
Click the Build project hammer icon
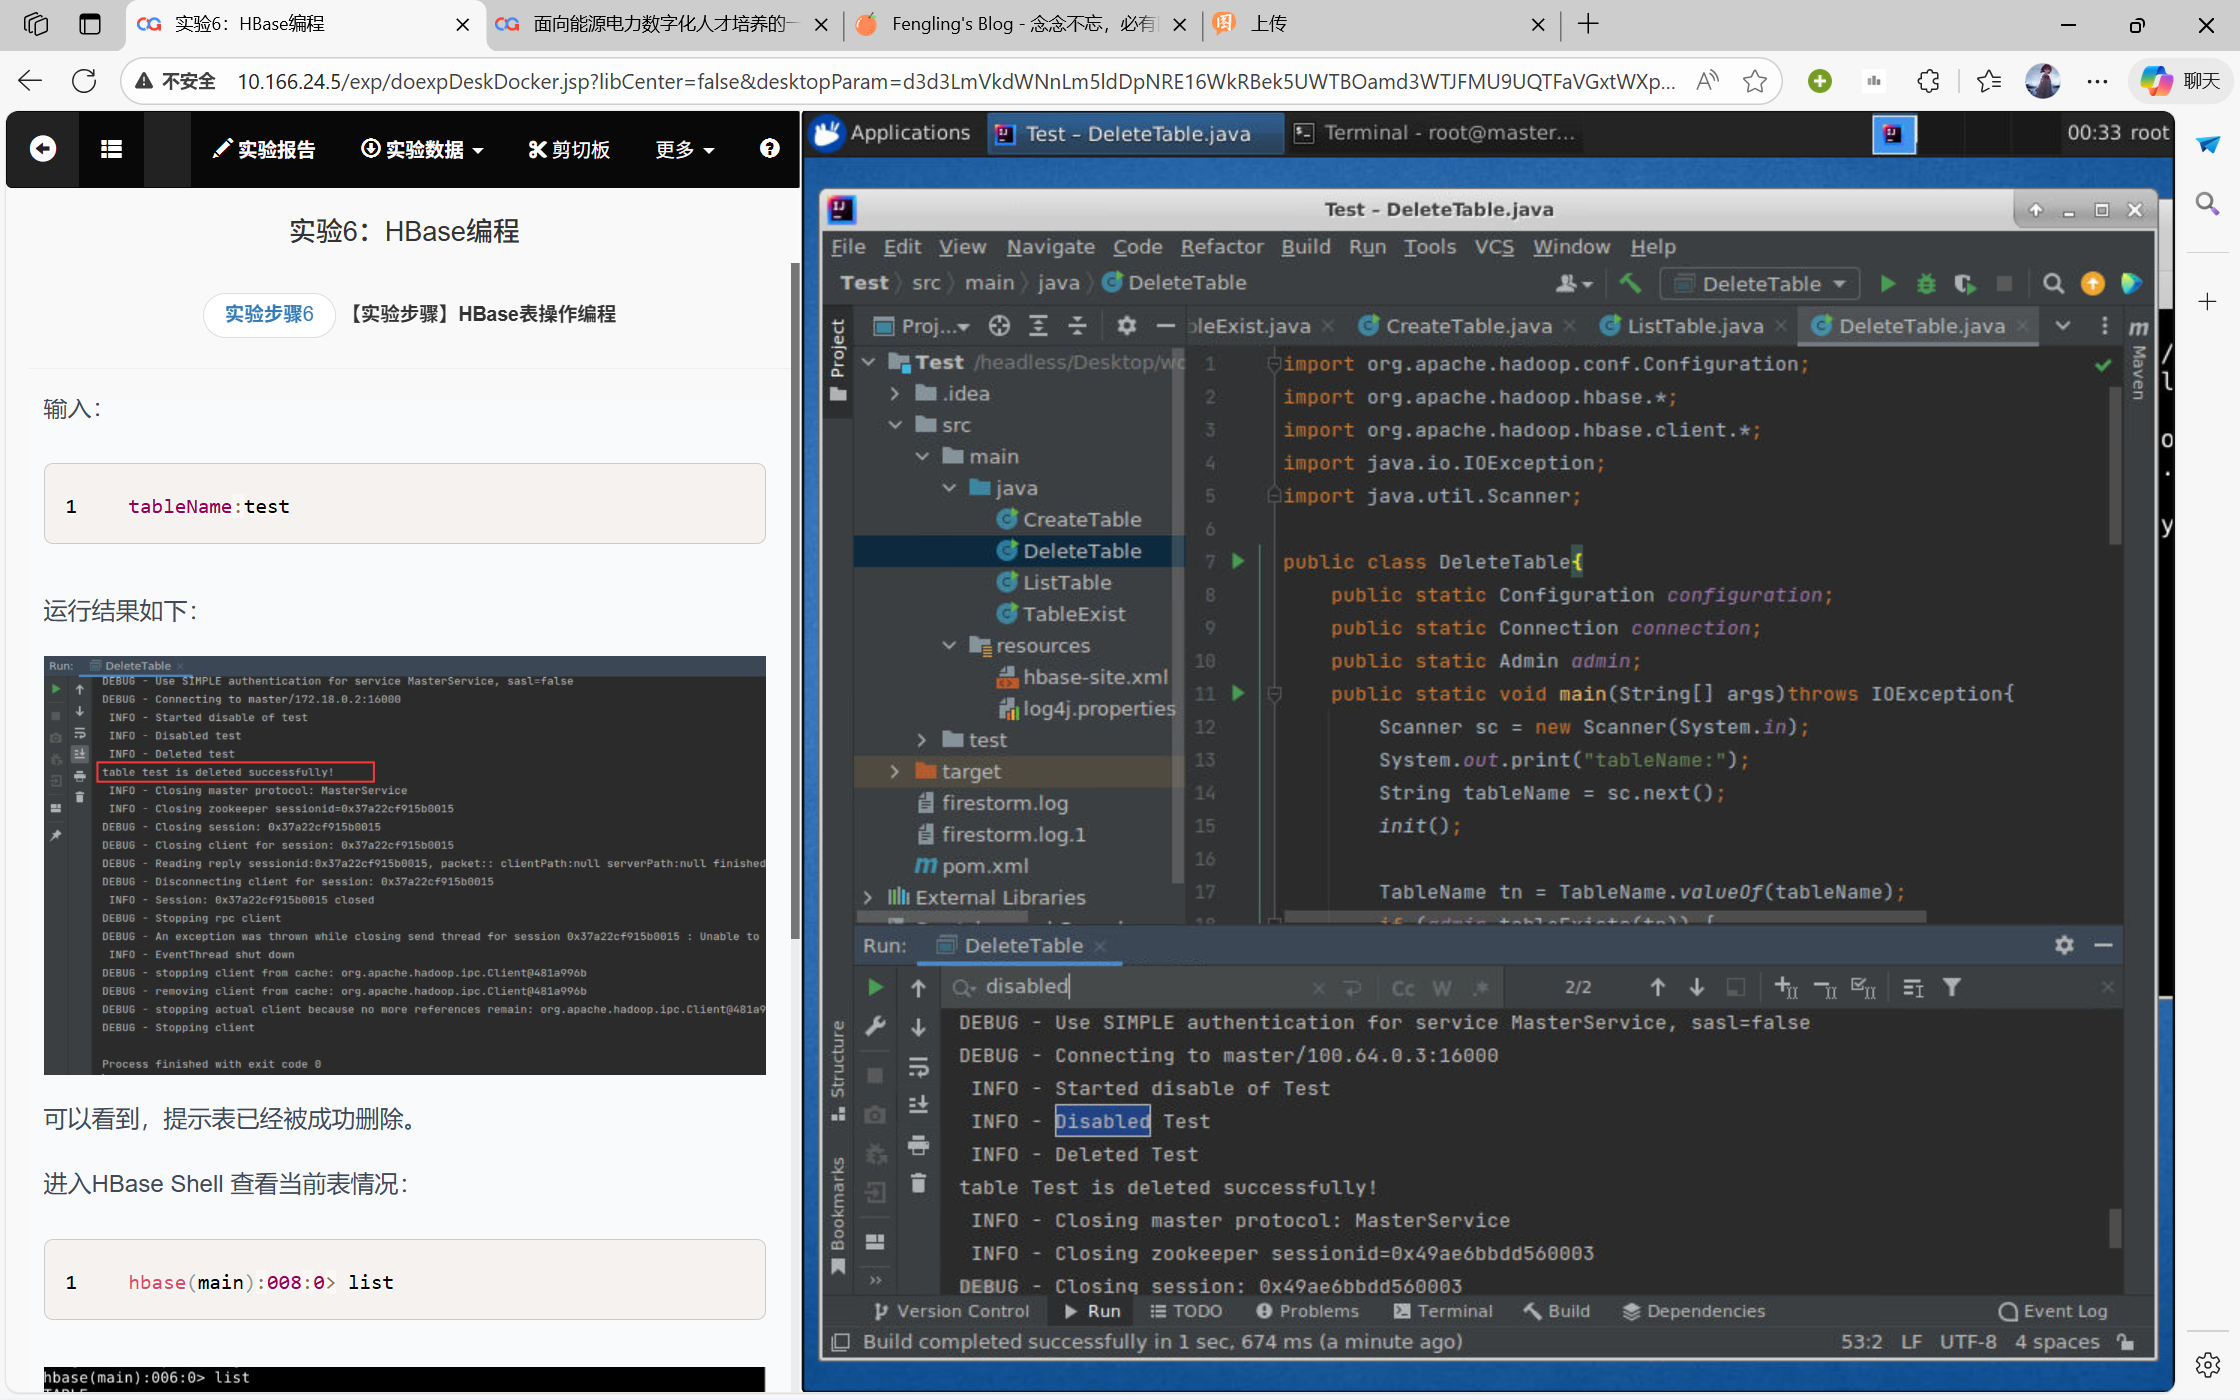coord(1630,284)
